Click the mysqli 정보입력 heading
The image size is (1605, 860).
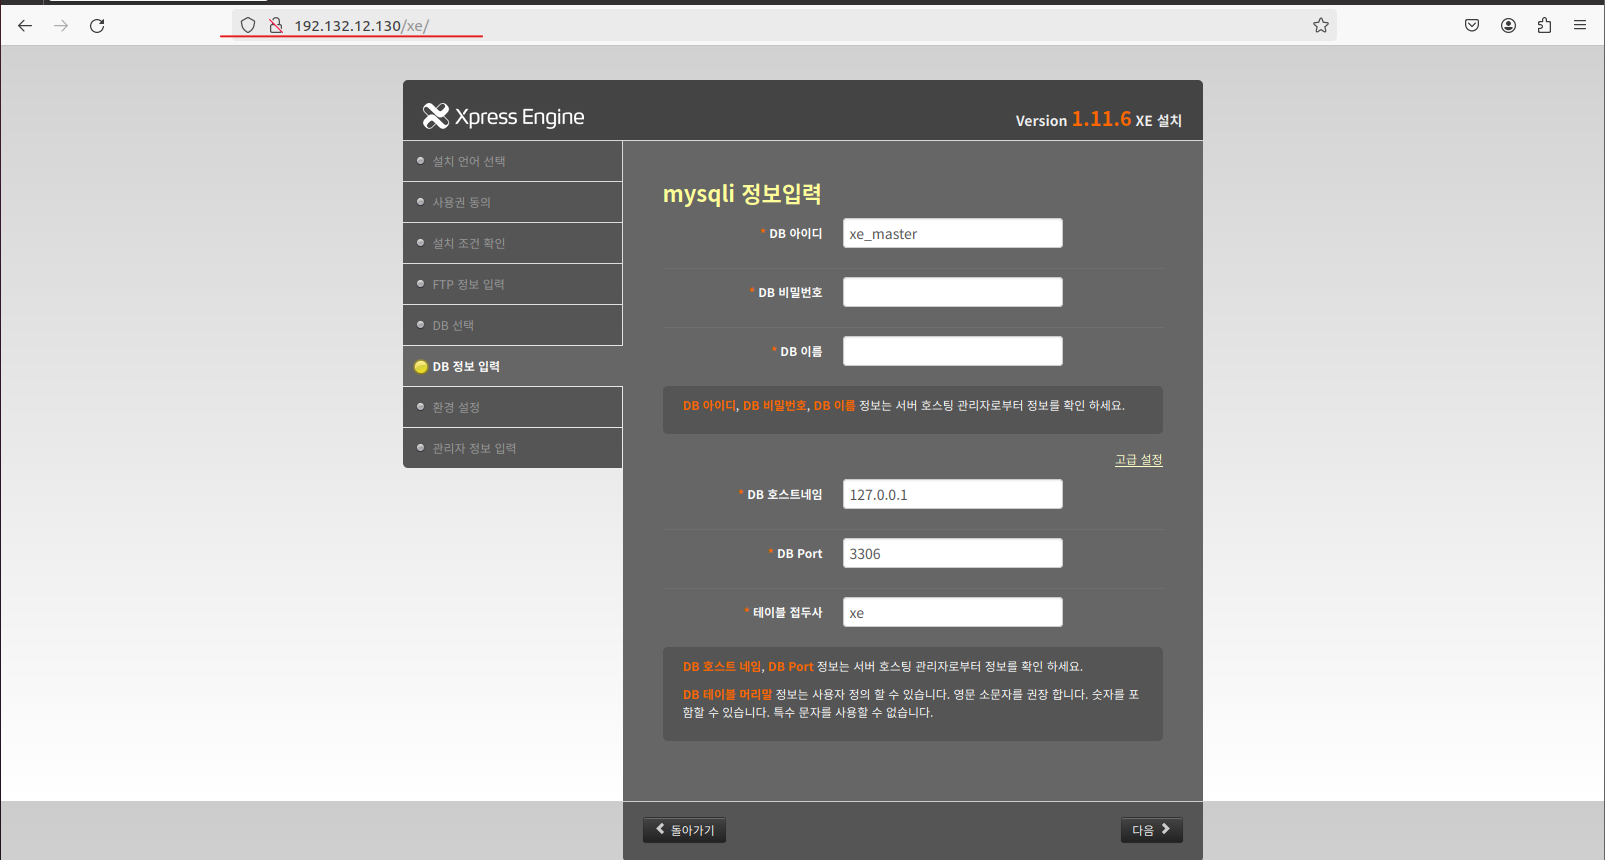click(x=742, y=194)
